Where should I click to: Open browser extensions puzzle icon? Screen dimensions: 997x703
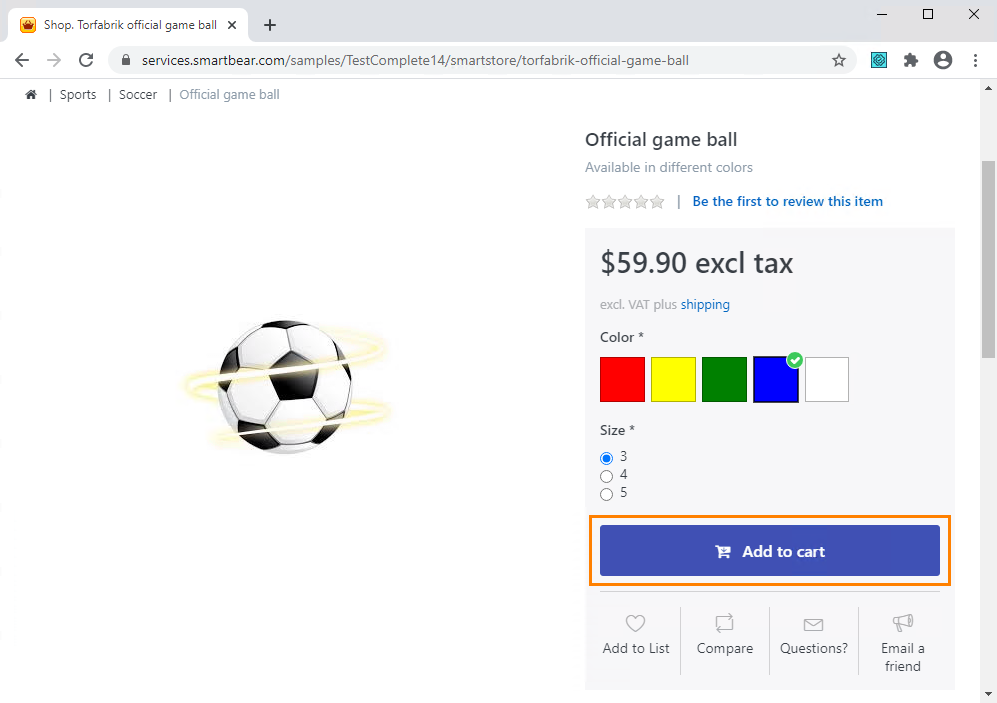(911, 60)
